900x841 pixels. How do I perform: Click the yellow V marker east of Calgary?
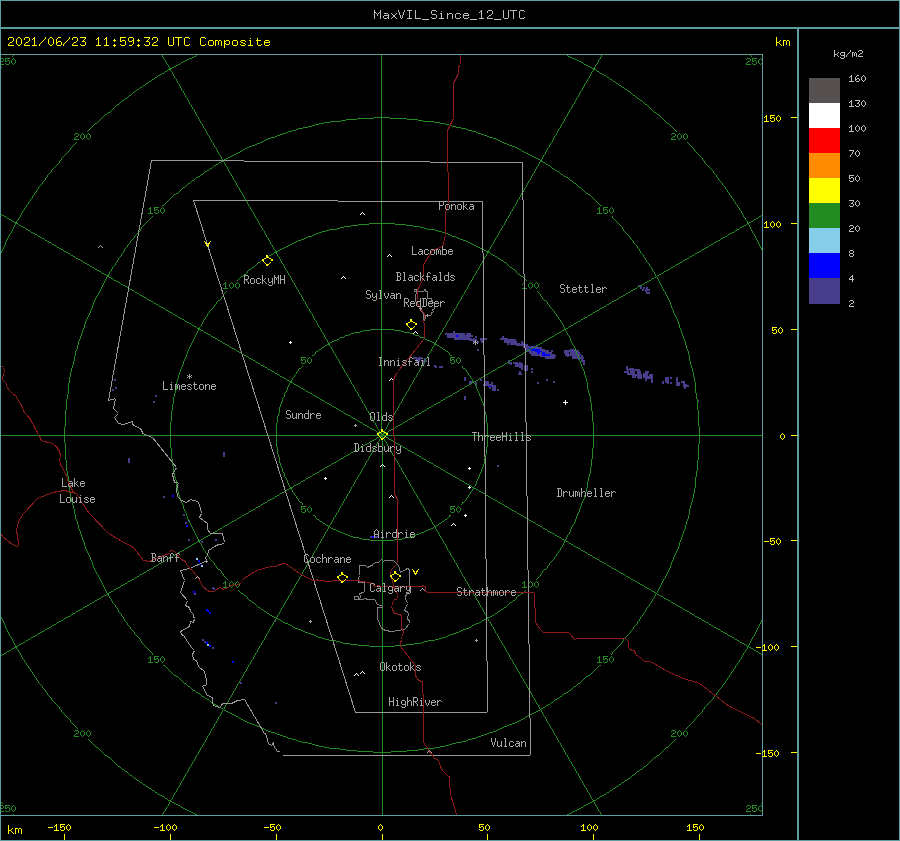416,572
